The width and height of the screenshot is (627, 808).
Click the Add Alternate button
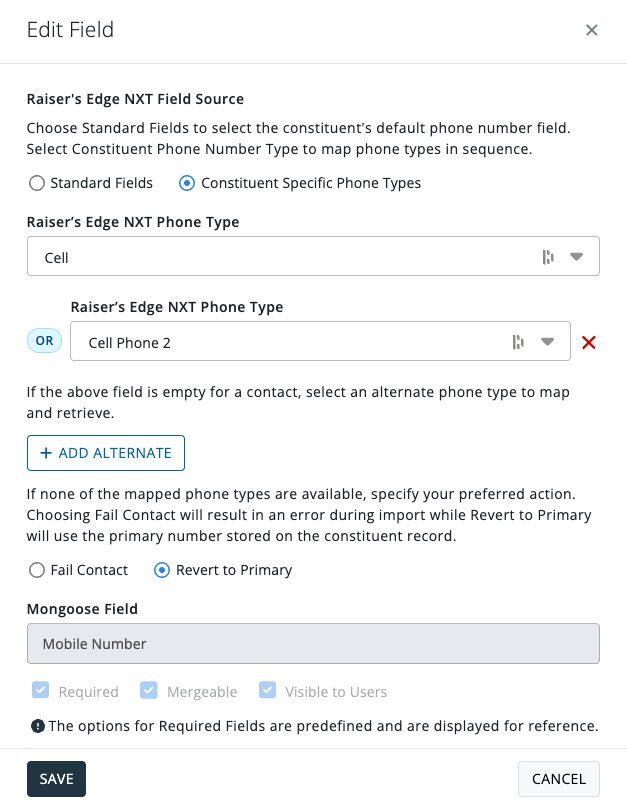[x=106, y=453]
